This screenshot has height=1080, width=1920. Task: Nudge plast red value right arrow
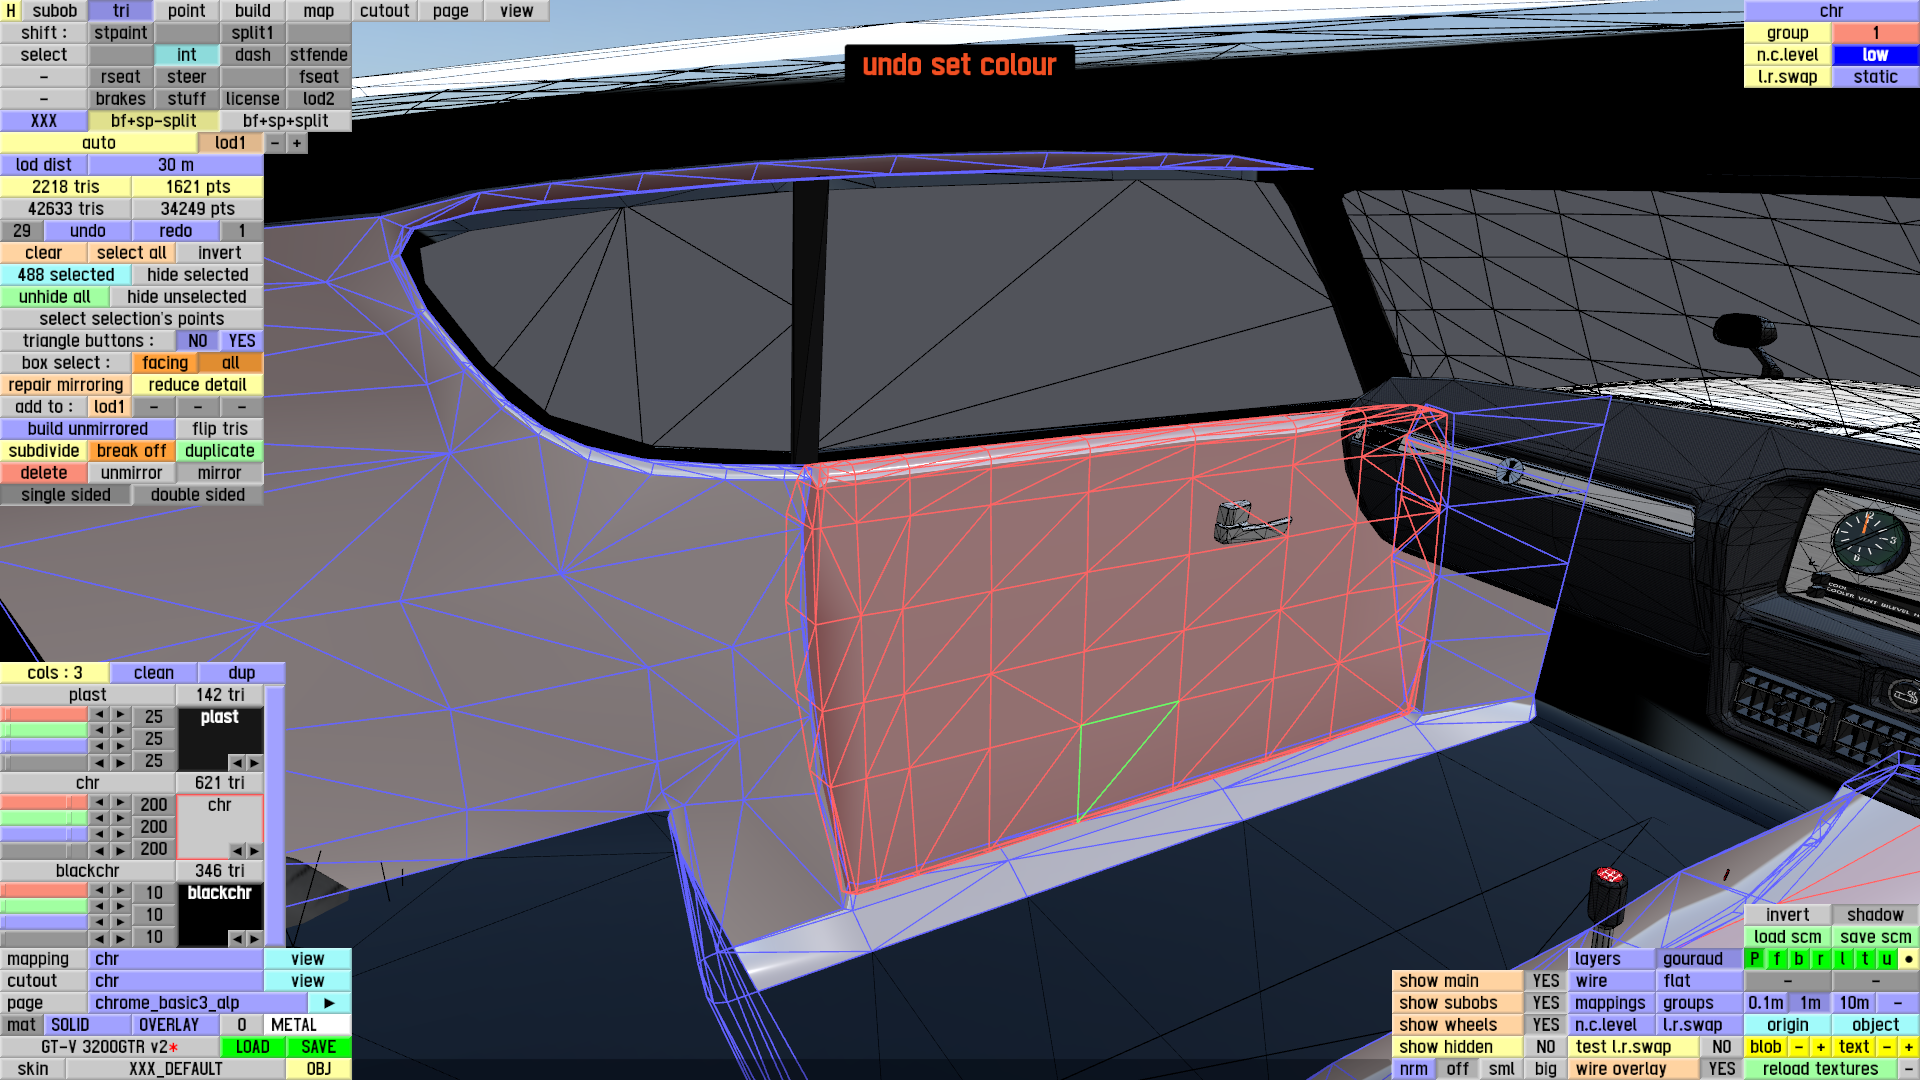121,715
